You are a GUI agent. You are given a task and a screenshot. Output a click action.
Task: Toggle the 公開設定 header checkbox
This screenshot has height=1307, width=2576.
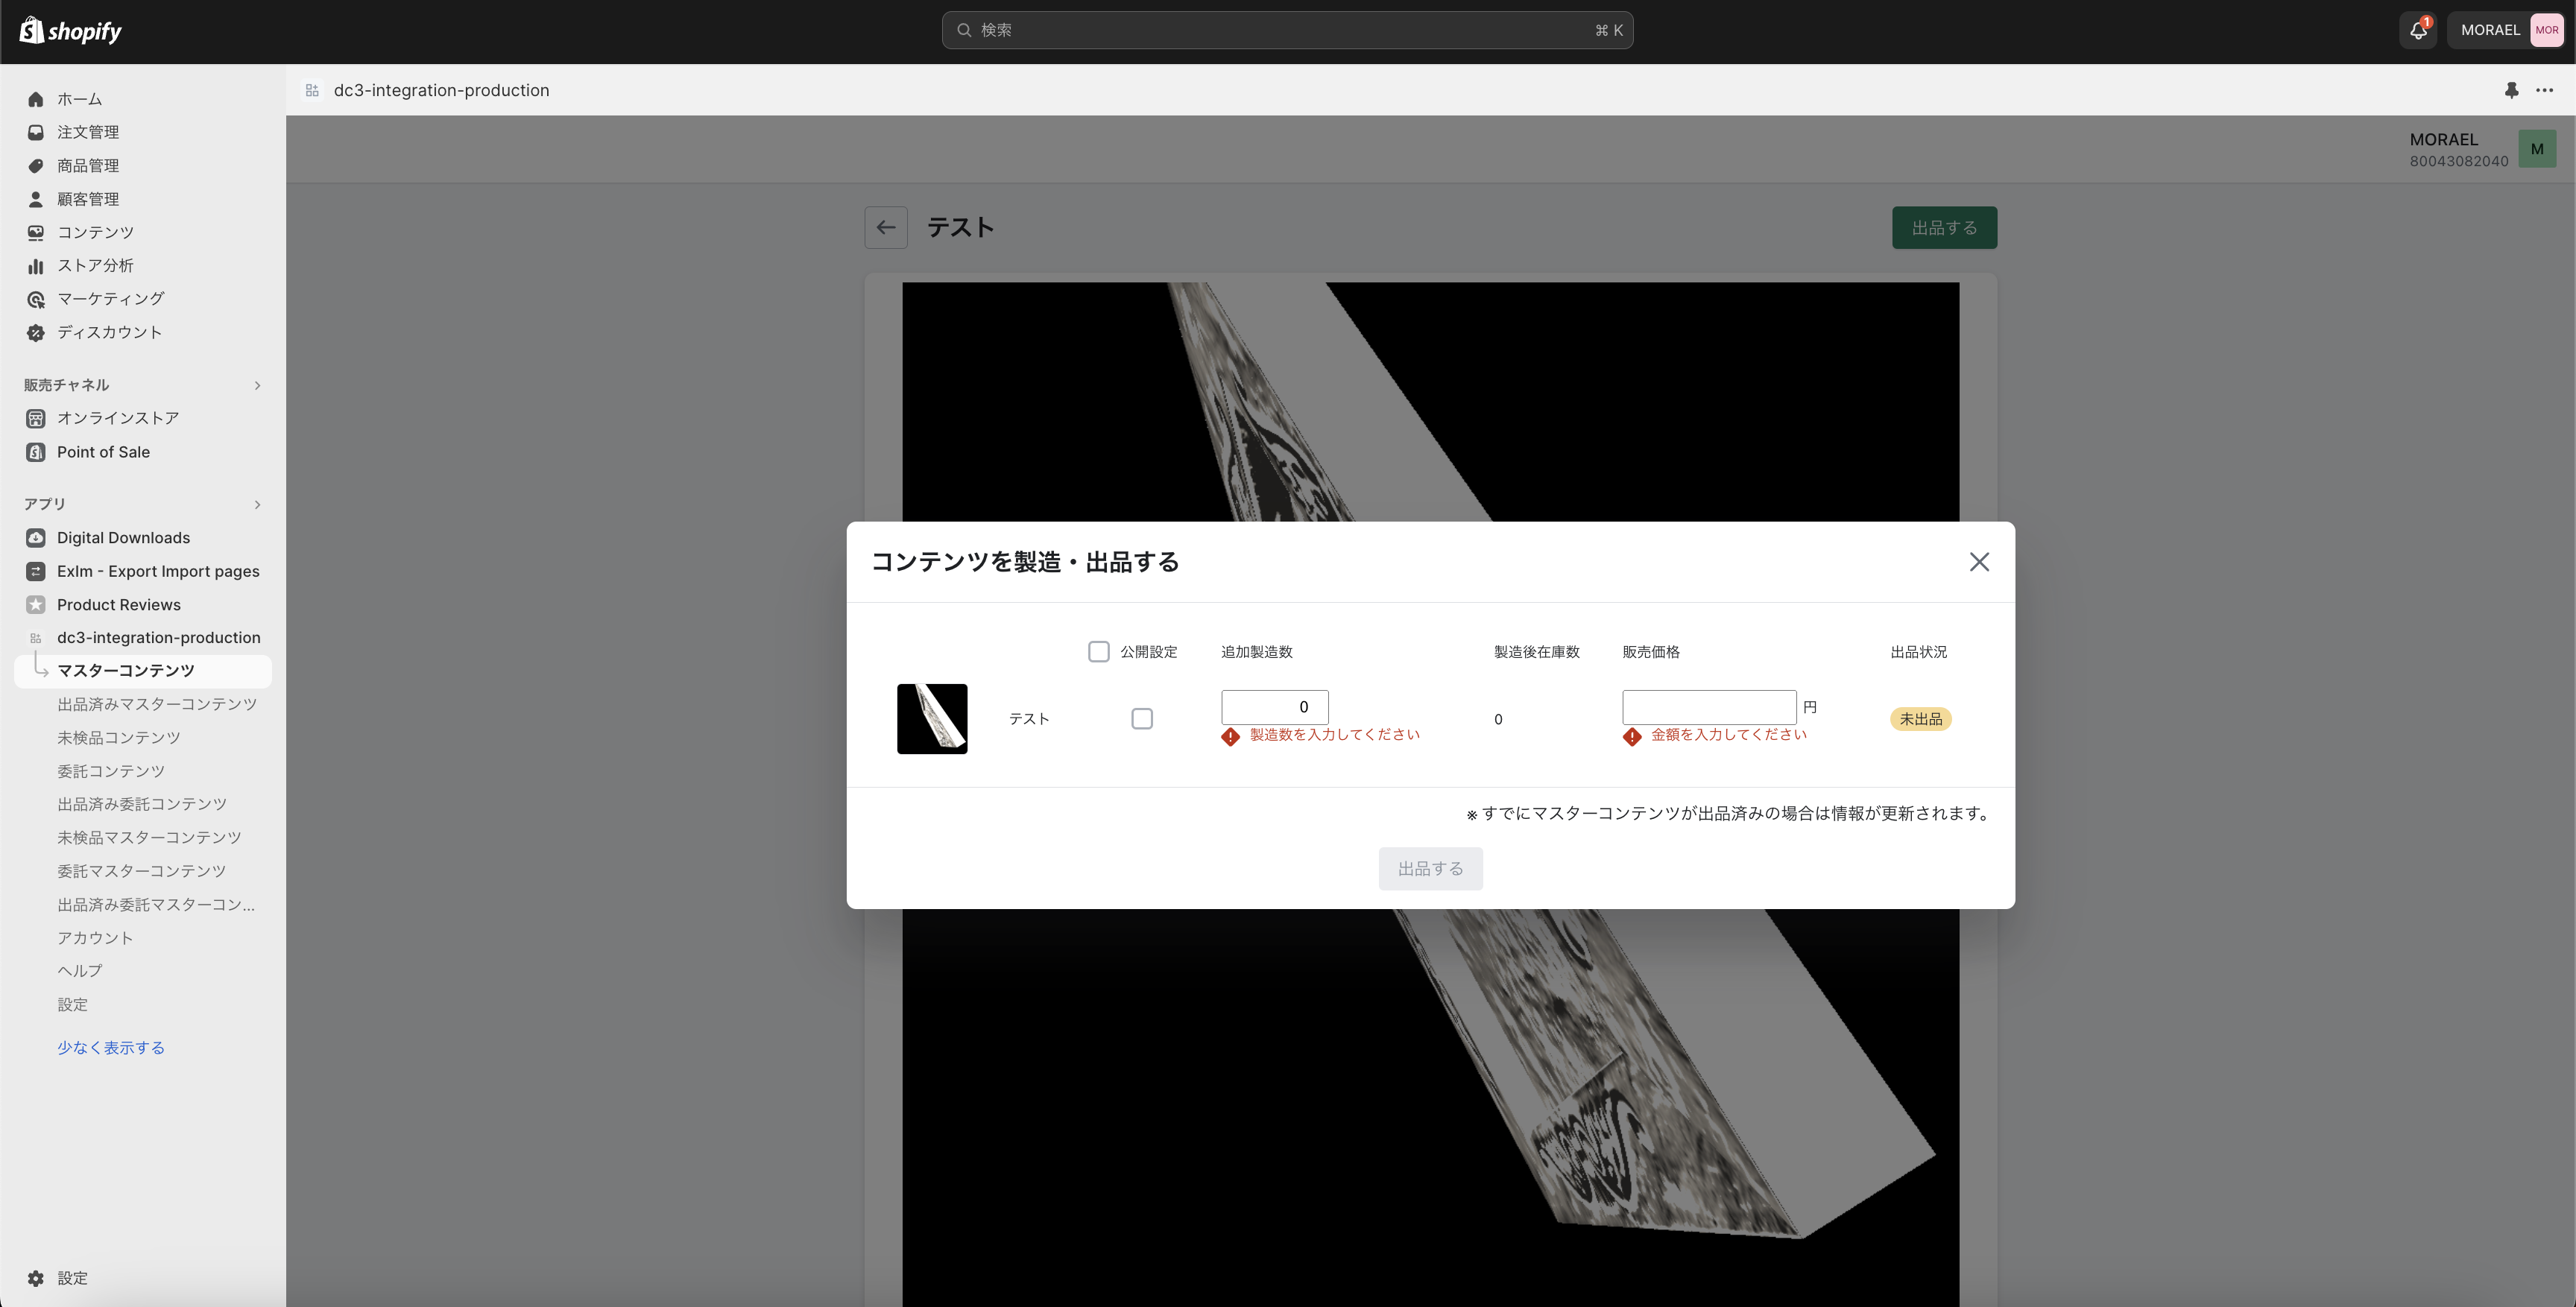click(x=1099, y=652)
